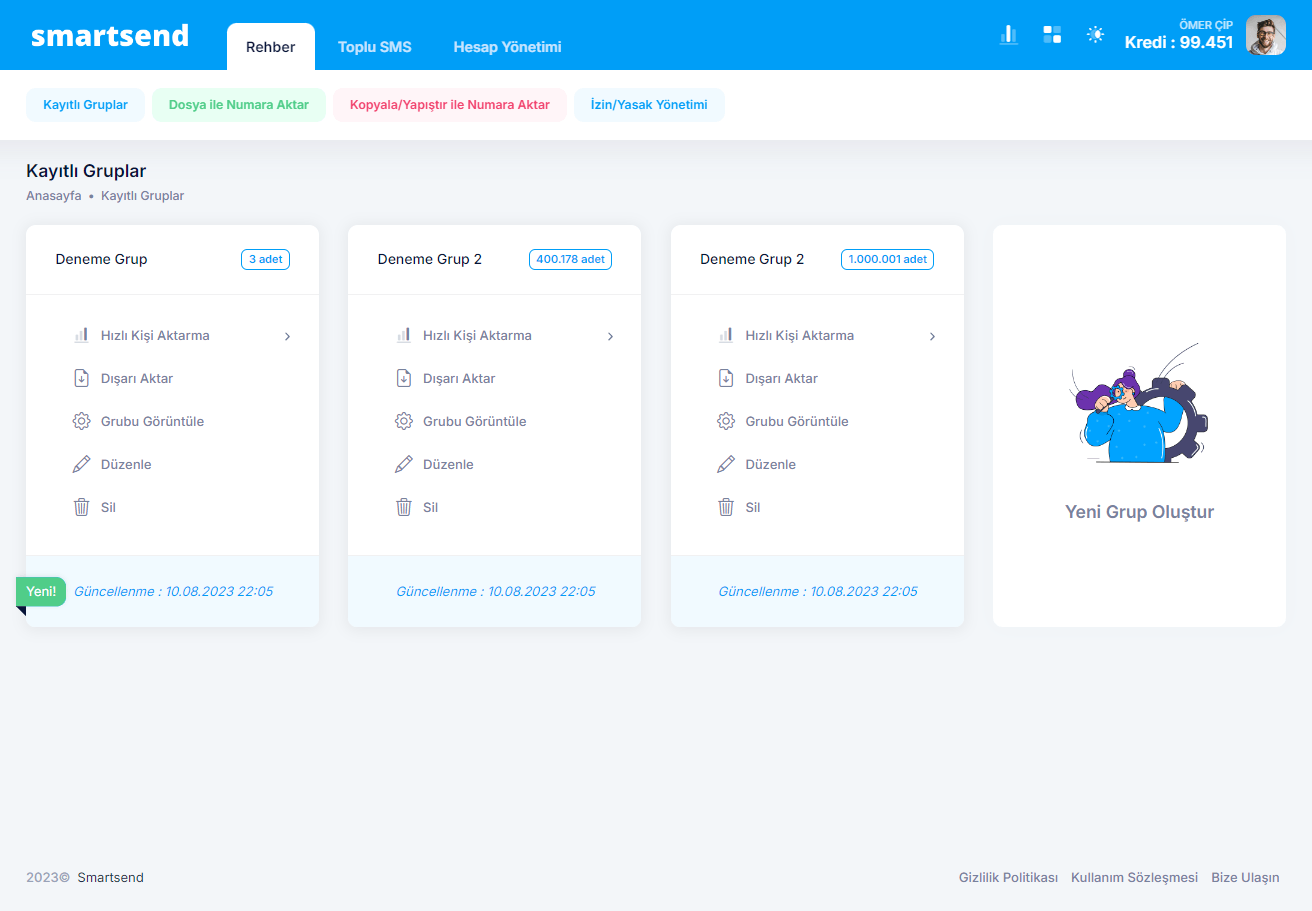Click the Dosya ile Numara Aktar button

point(239,105)
